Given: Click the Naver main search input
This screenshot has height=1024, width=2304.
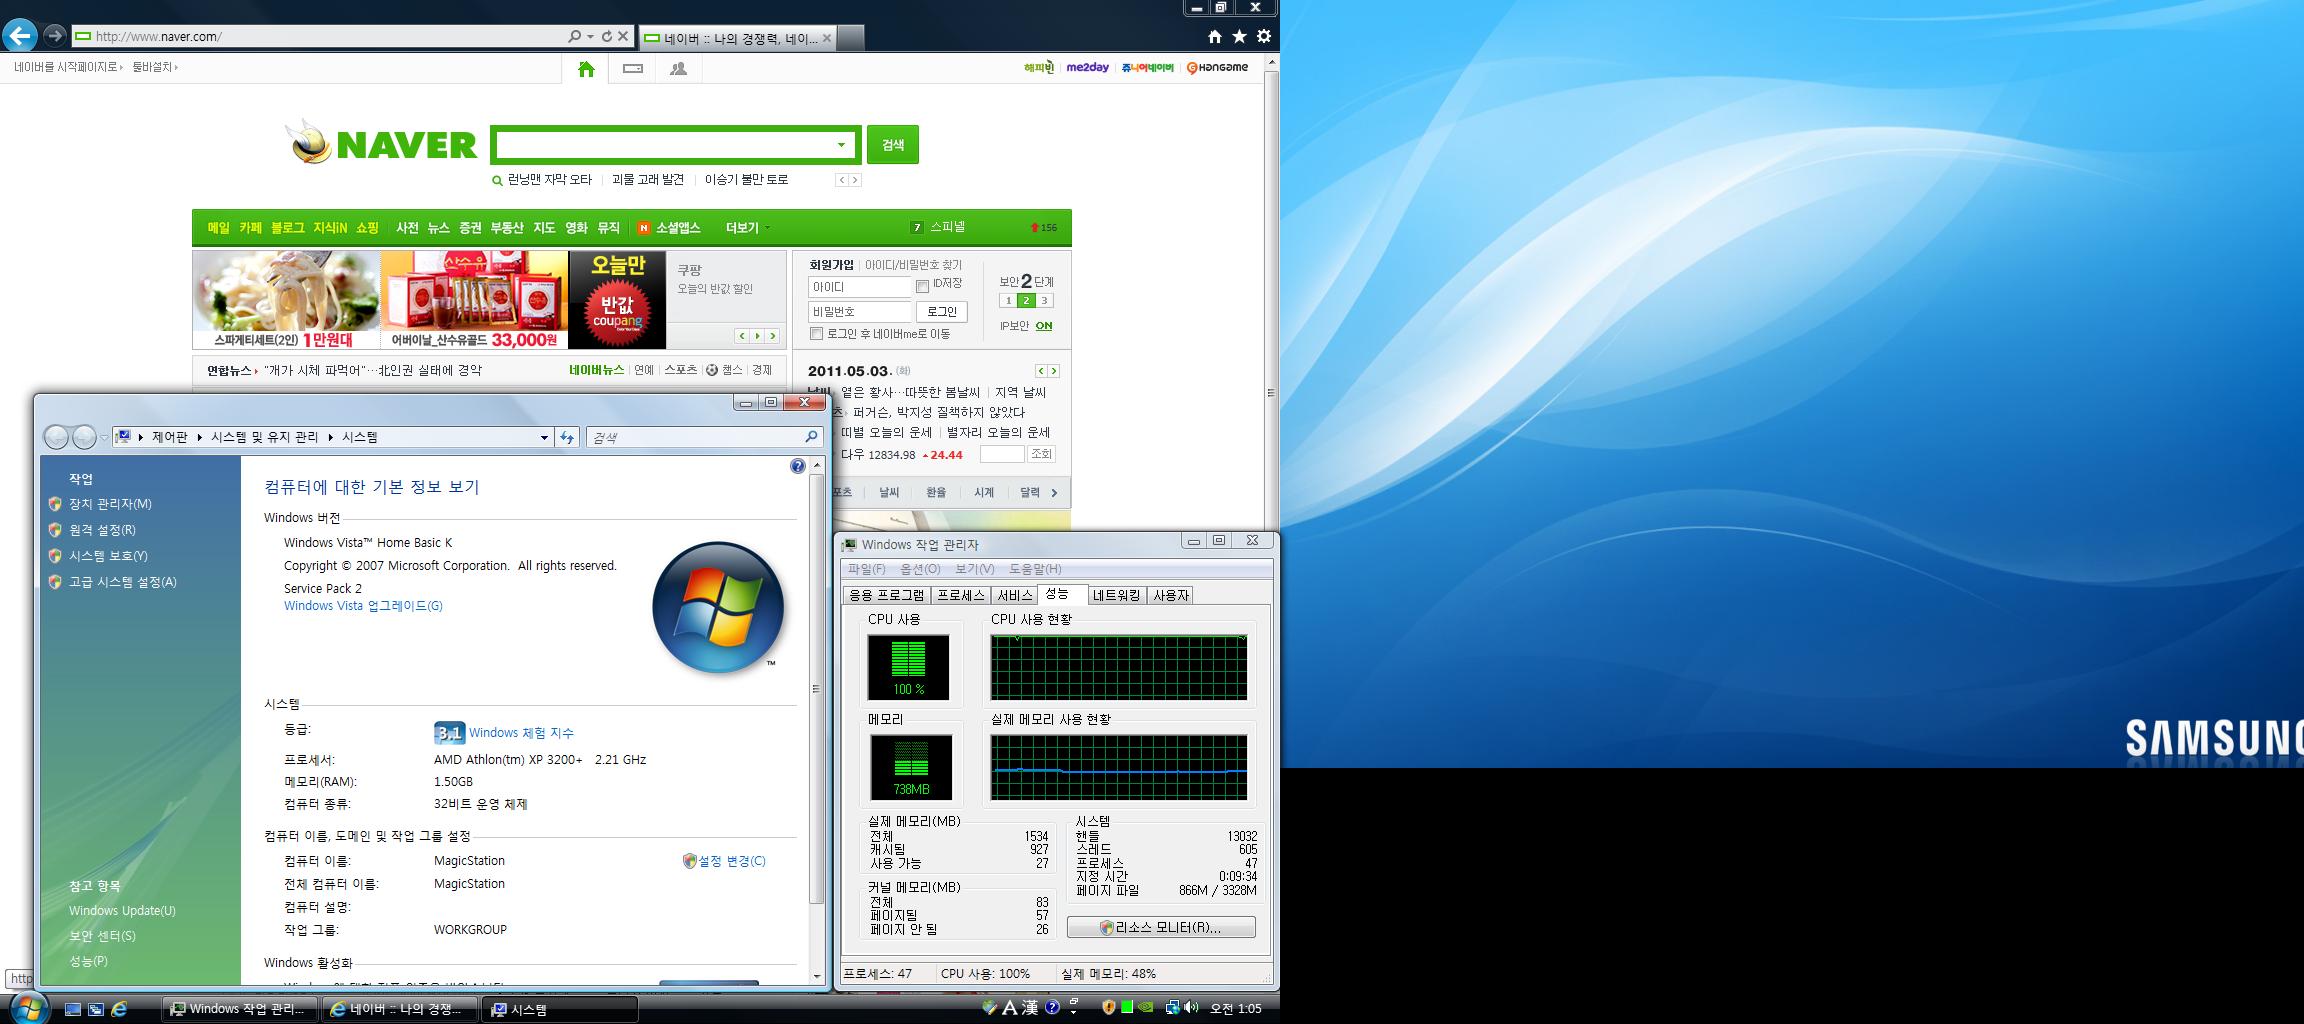Looking at the screenshot, I should [x=664, y=145].
